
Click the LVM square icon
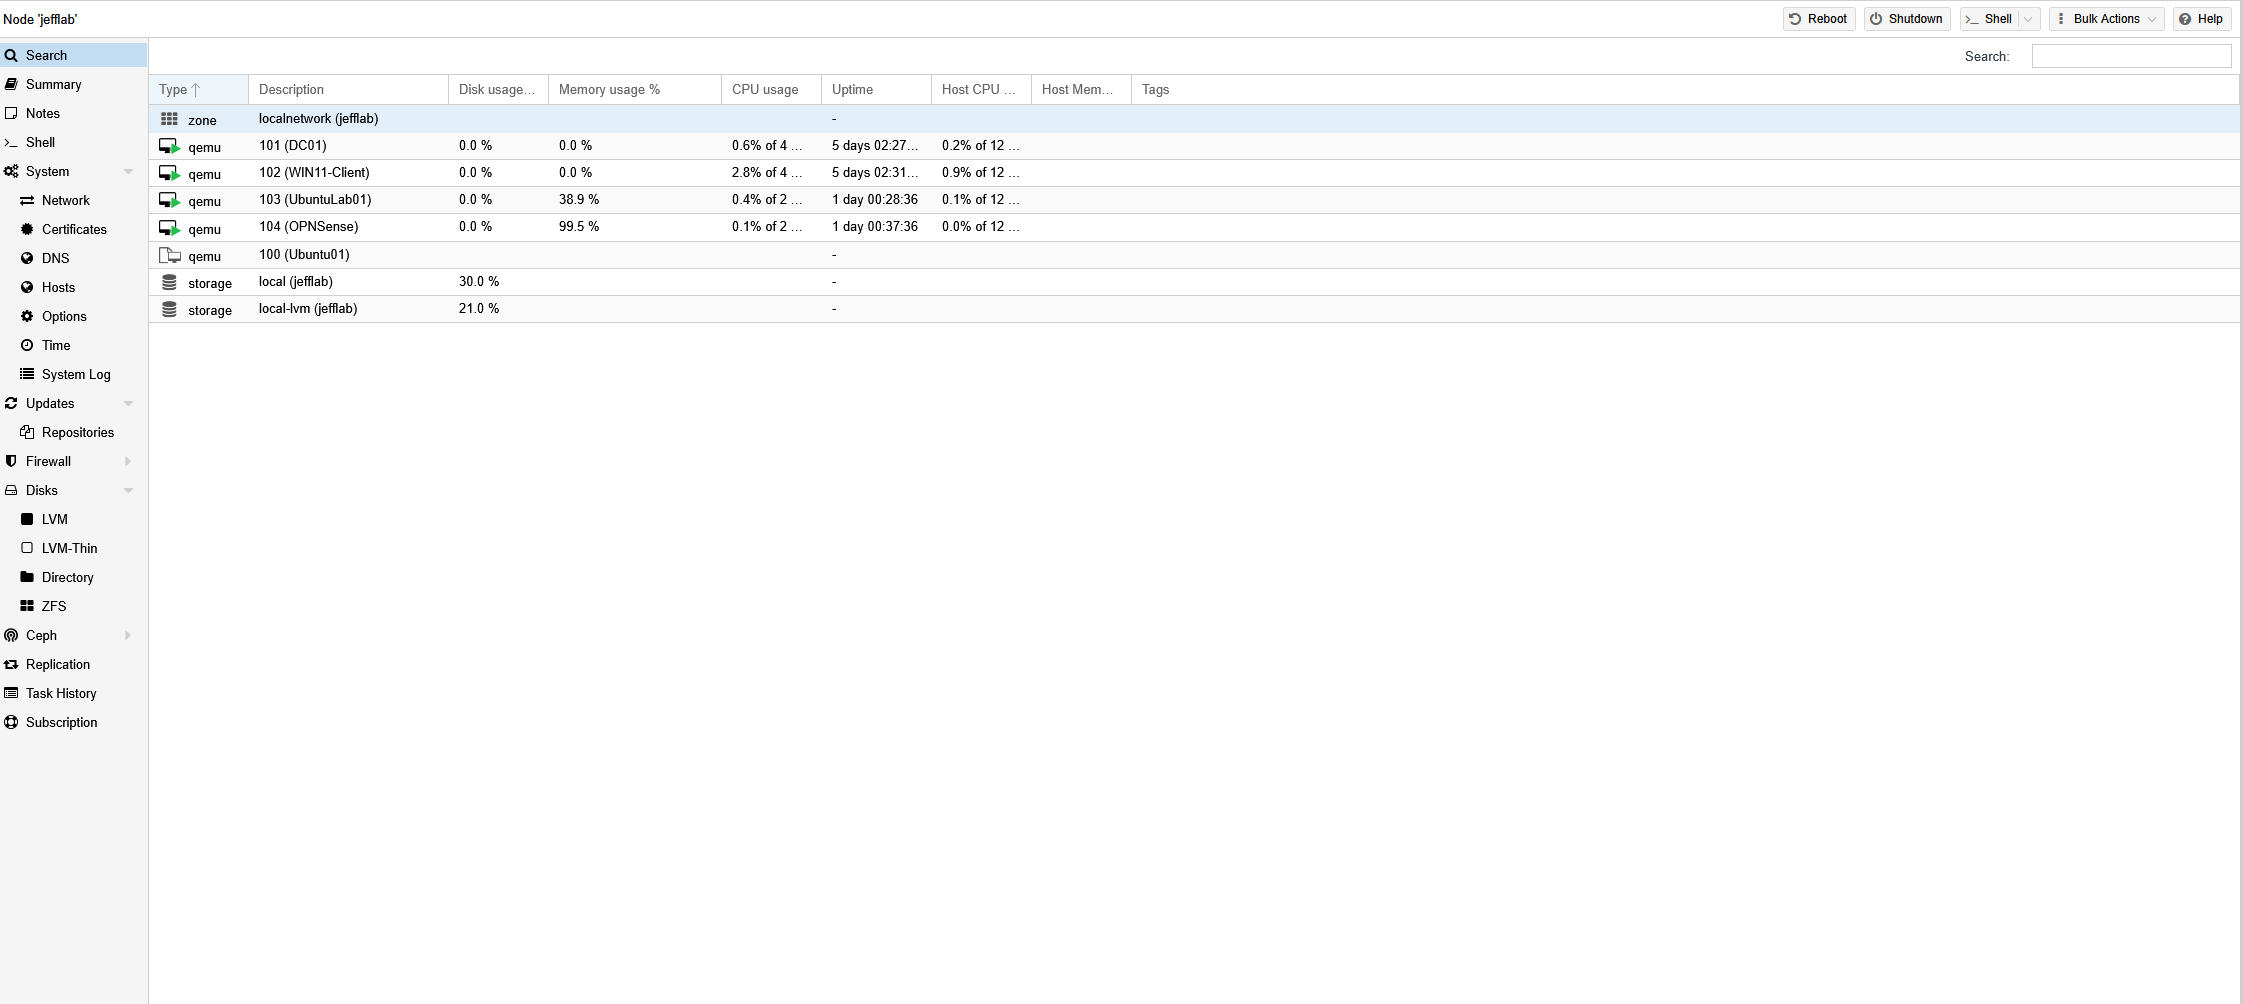27,520
